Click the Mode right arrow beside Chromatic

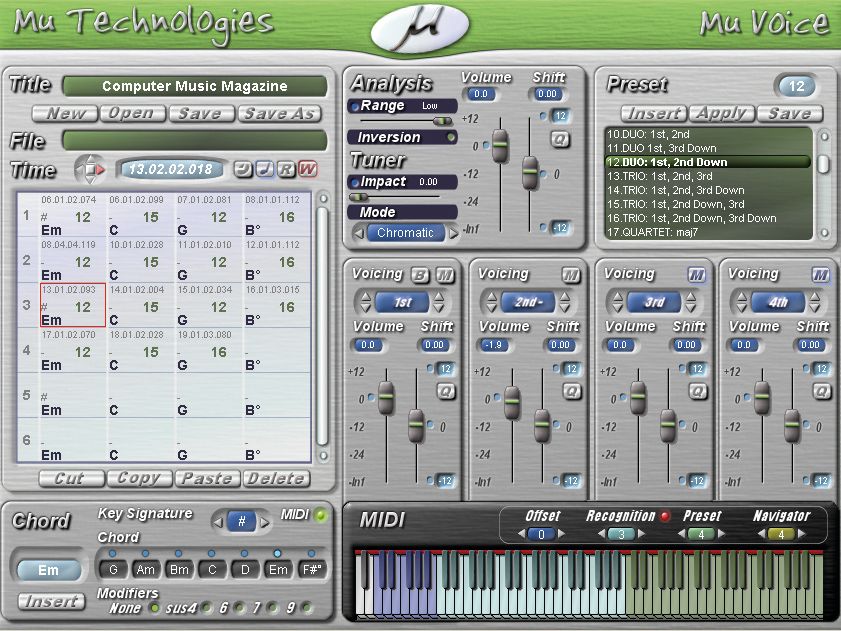454,233
